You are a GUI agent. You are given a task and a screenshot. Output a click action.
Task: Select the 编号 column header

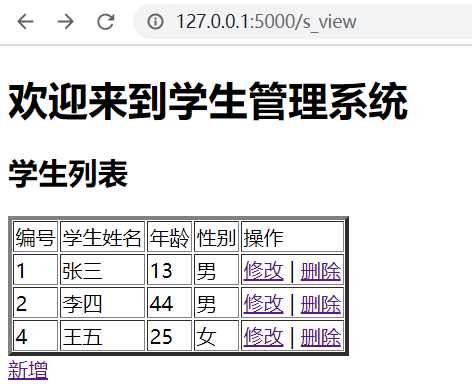coord(35,237)
